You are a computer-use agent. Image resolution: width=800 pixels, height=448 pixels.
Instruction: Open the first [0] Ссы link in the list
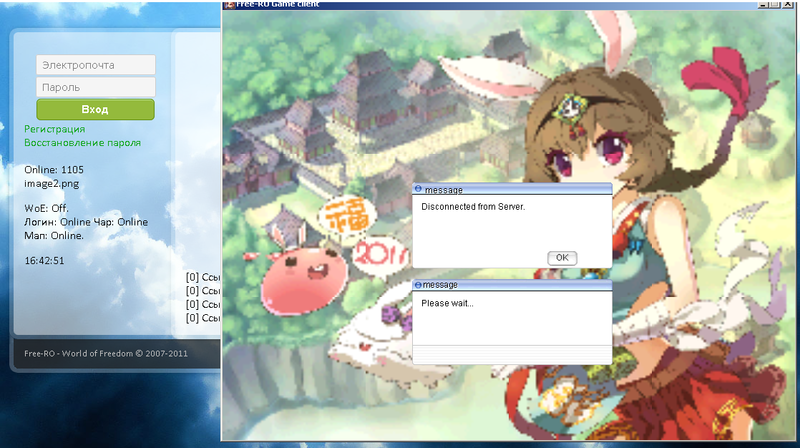[203, 277]
